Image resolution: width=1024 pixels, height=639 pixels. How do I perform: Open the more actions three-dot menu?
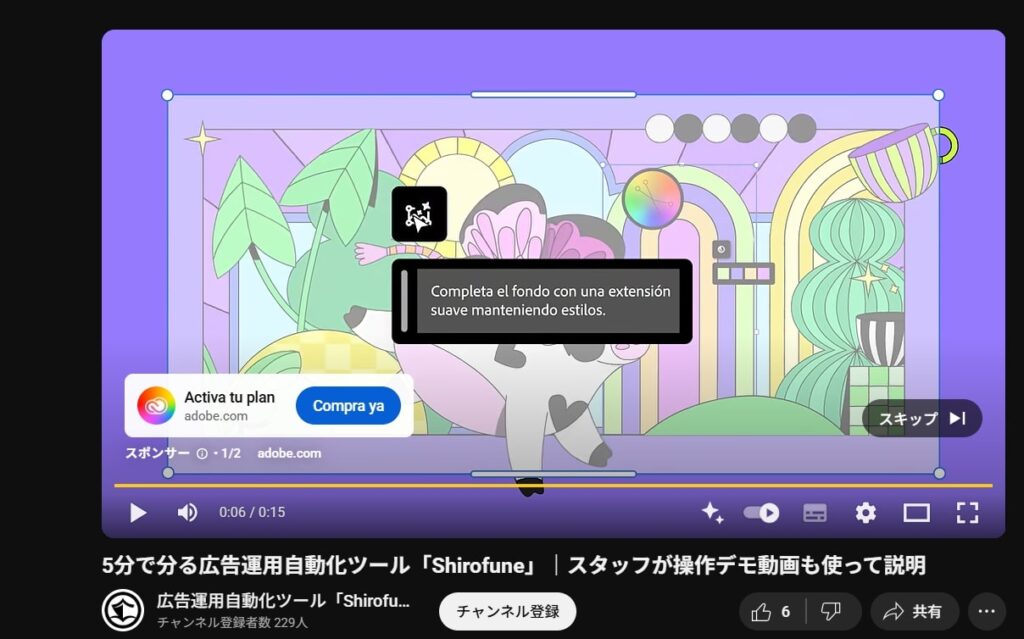point(986,611)
